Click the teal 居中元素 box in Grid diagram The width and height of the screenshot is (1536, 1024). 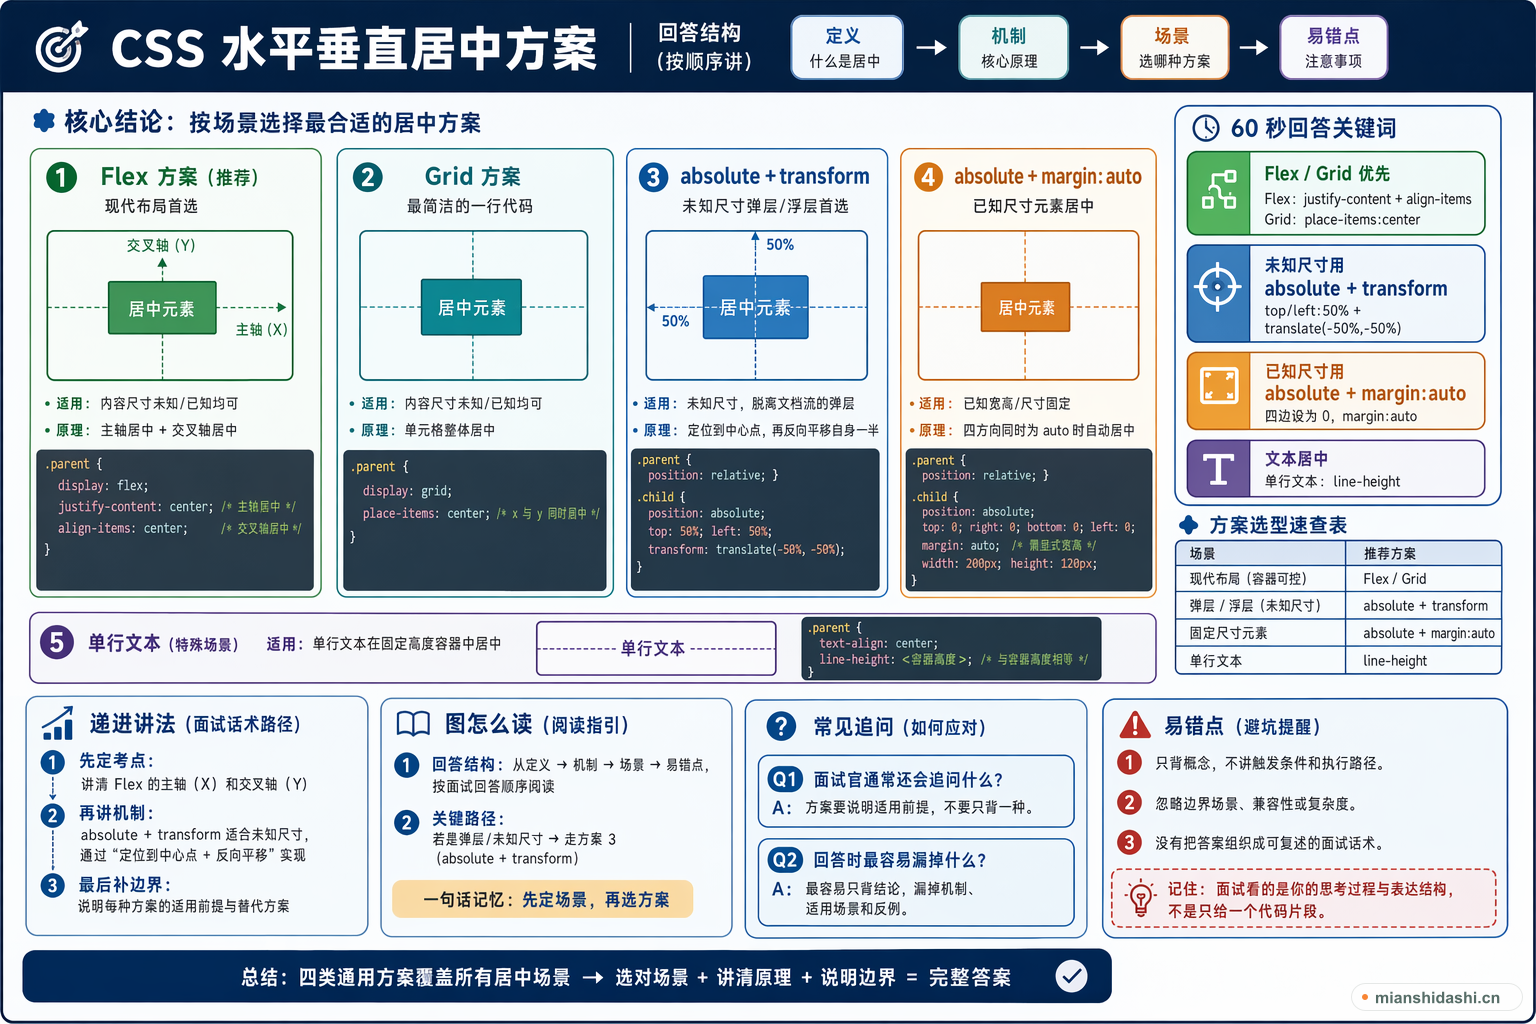pos(471,308)
